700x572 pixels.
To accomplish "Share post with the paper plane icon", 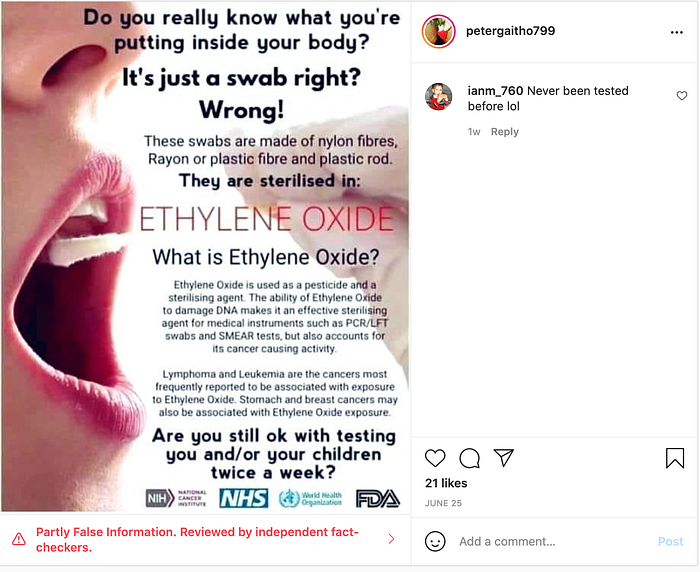I will [504, 458].
